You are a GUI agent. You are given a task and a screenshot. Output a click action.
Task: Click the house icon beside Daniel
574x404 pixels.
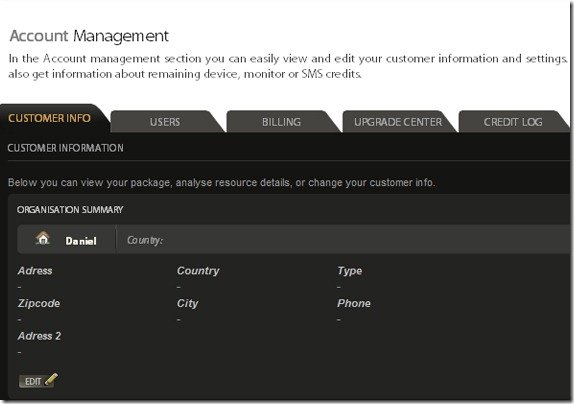click(43, 238)
